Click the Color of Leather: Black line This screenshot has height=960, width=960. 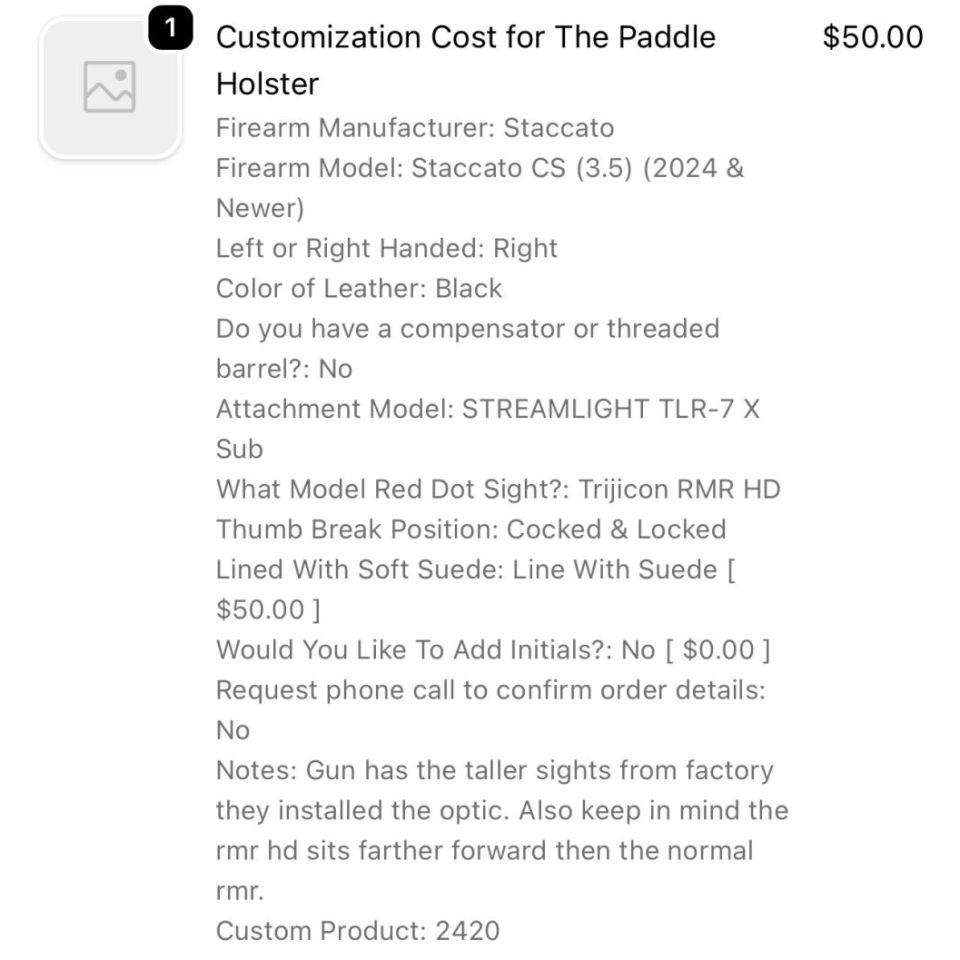(358, 288)
